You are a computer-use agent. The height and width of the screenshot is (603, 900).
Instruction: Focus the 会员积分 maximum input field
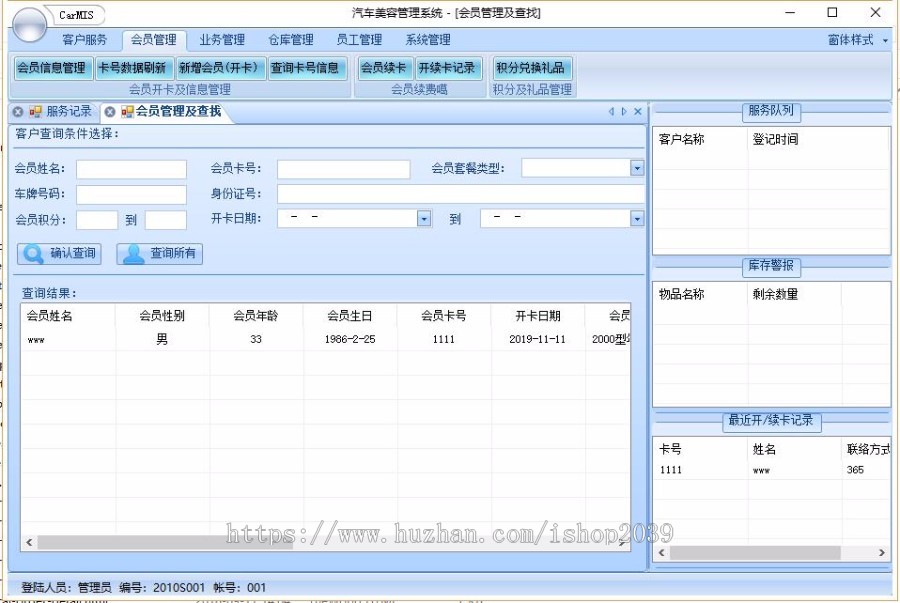click(166, 220)
